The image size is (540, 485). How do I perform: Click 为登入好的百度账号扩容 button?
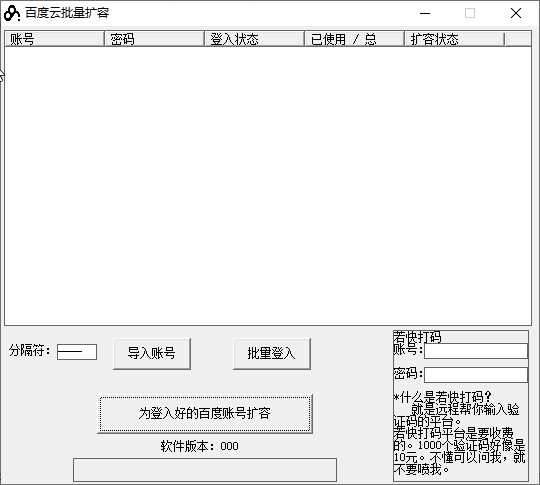point(205,413)
